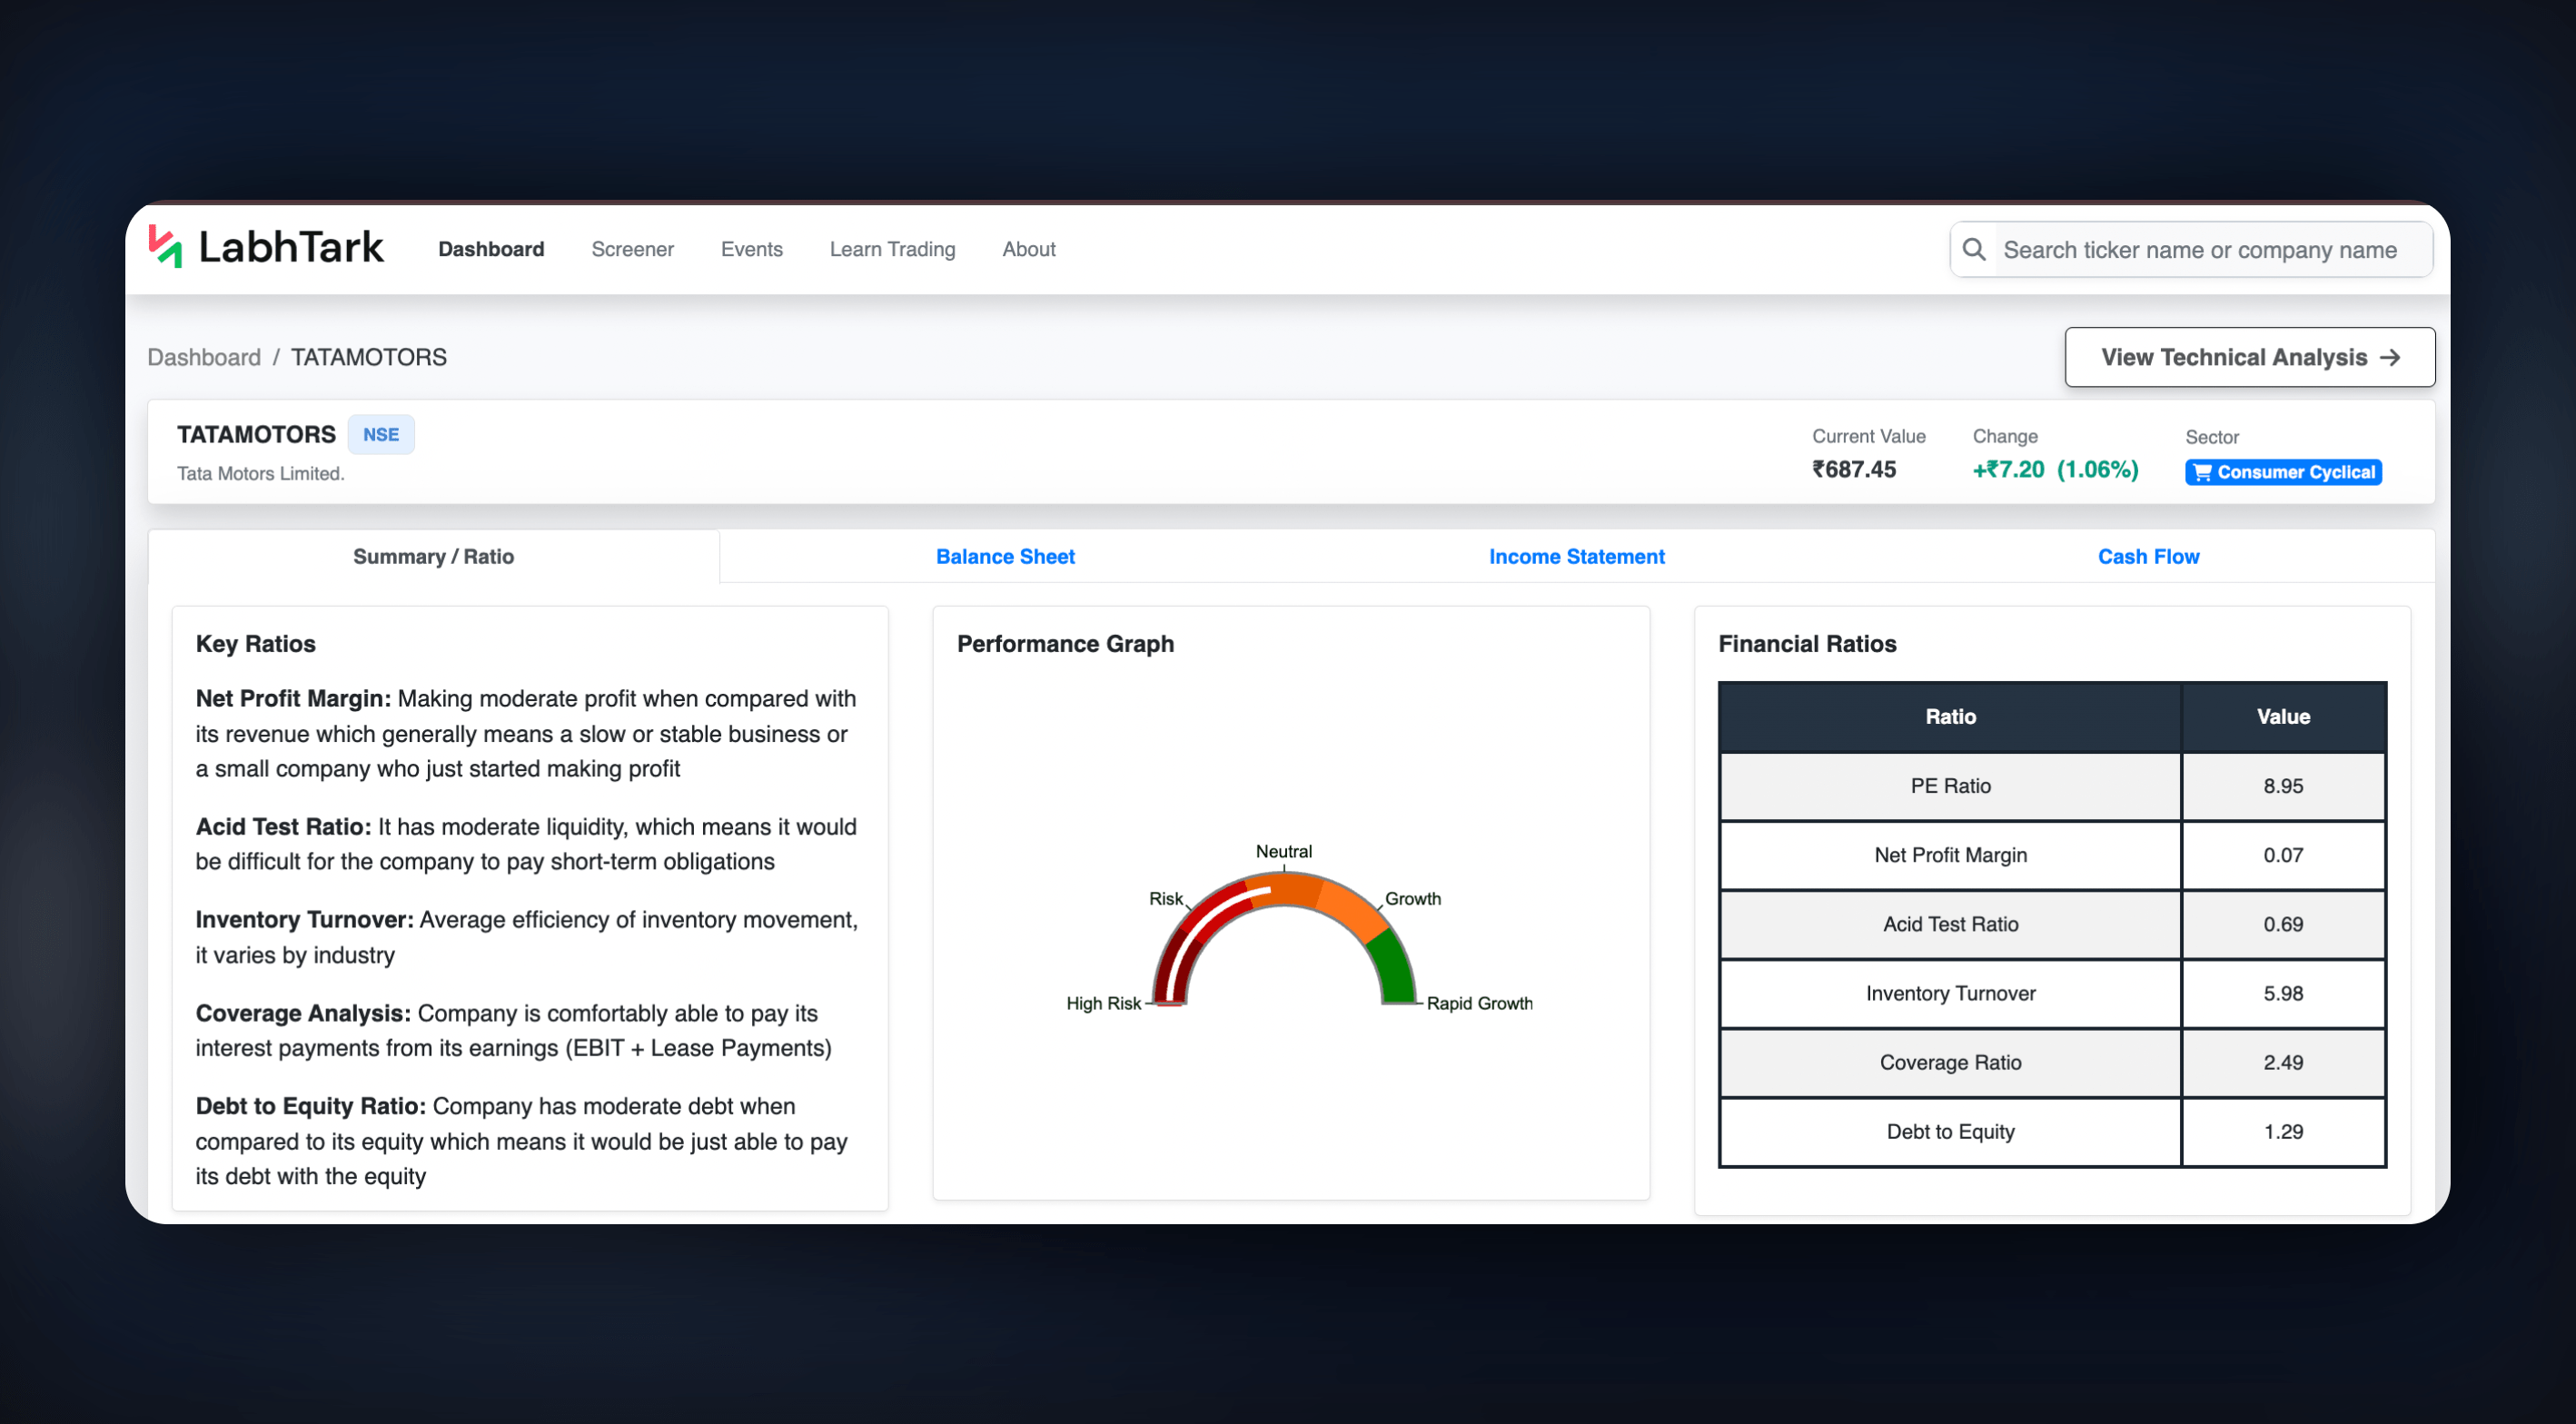This screenshot has height=1424, width=2576.
Task: Click the Debt to Equity table cell
Action: (x=1950, y=1131)
